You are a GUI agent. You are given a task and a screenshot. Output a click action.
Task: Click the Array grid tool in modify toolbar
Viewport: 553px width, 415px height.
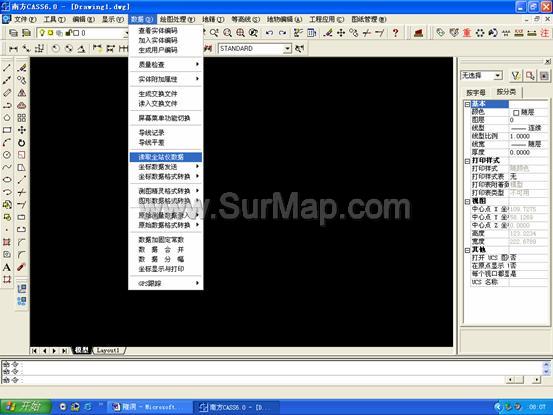22,118
